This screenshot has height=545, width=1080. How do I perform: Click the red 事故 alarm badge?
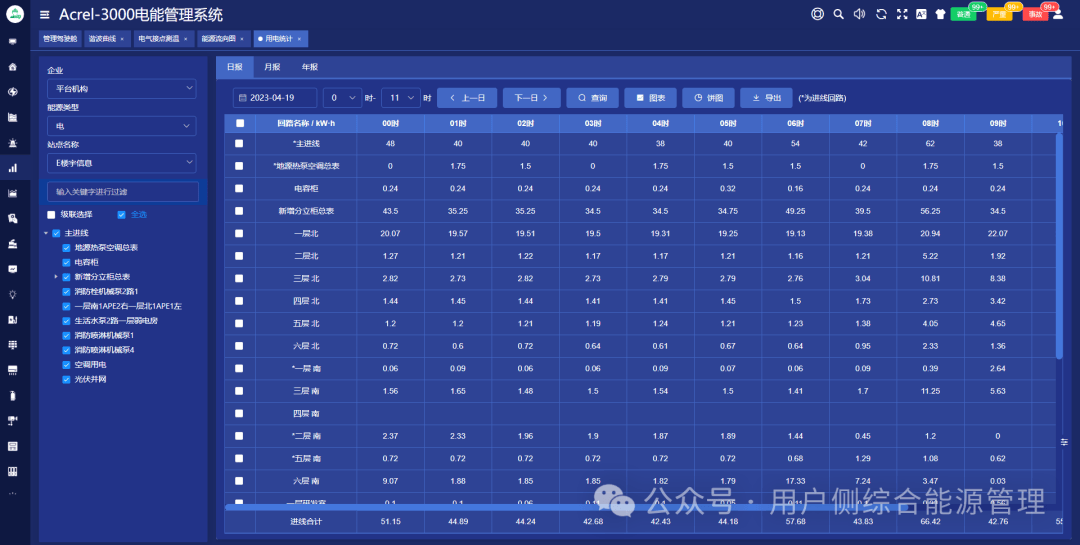1035,14
